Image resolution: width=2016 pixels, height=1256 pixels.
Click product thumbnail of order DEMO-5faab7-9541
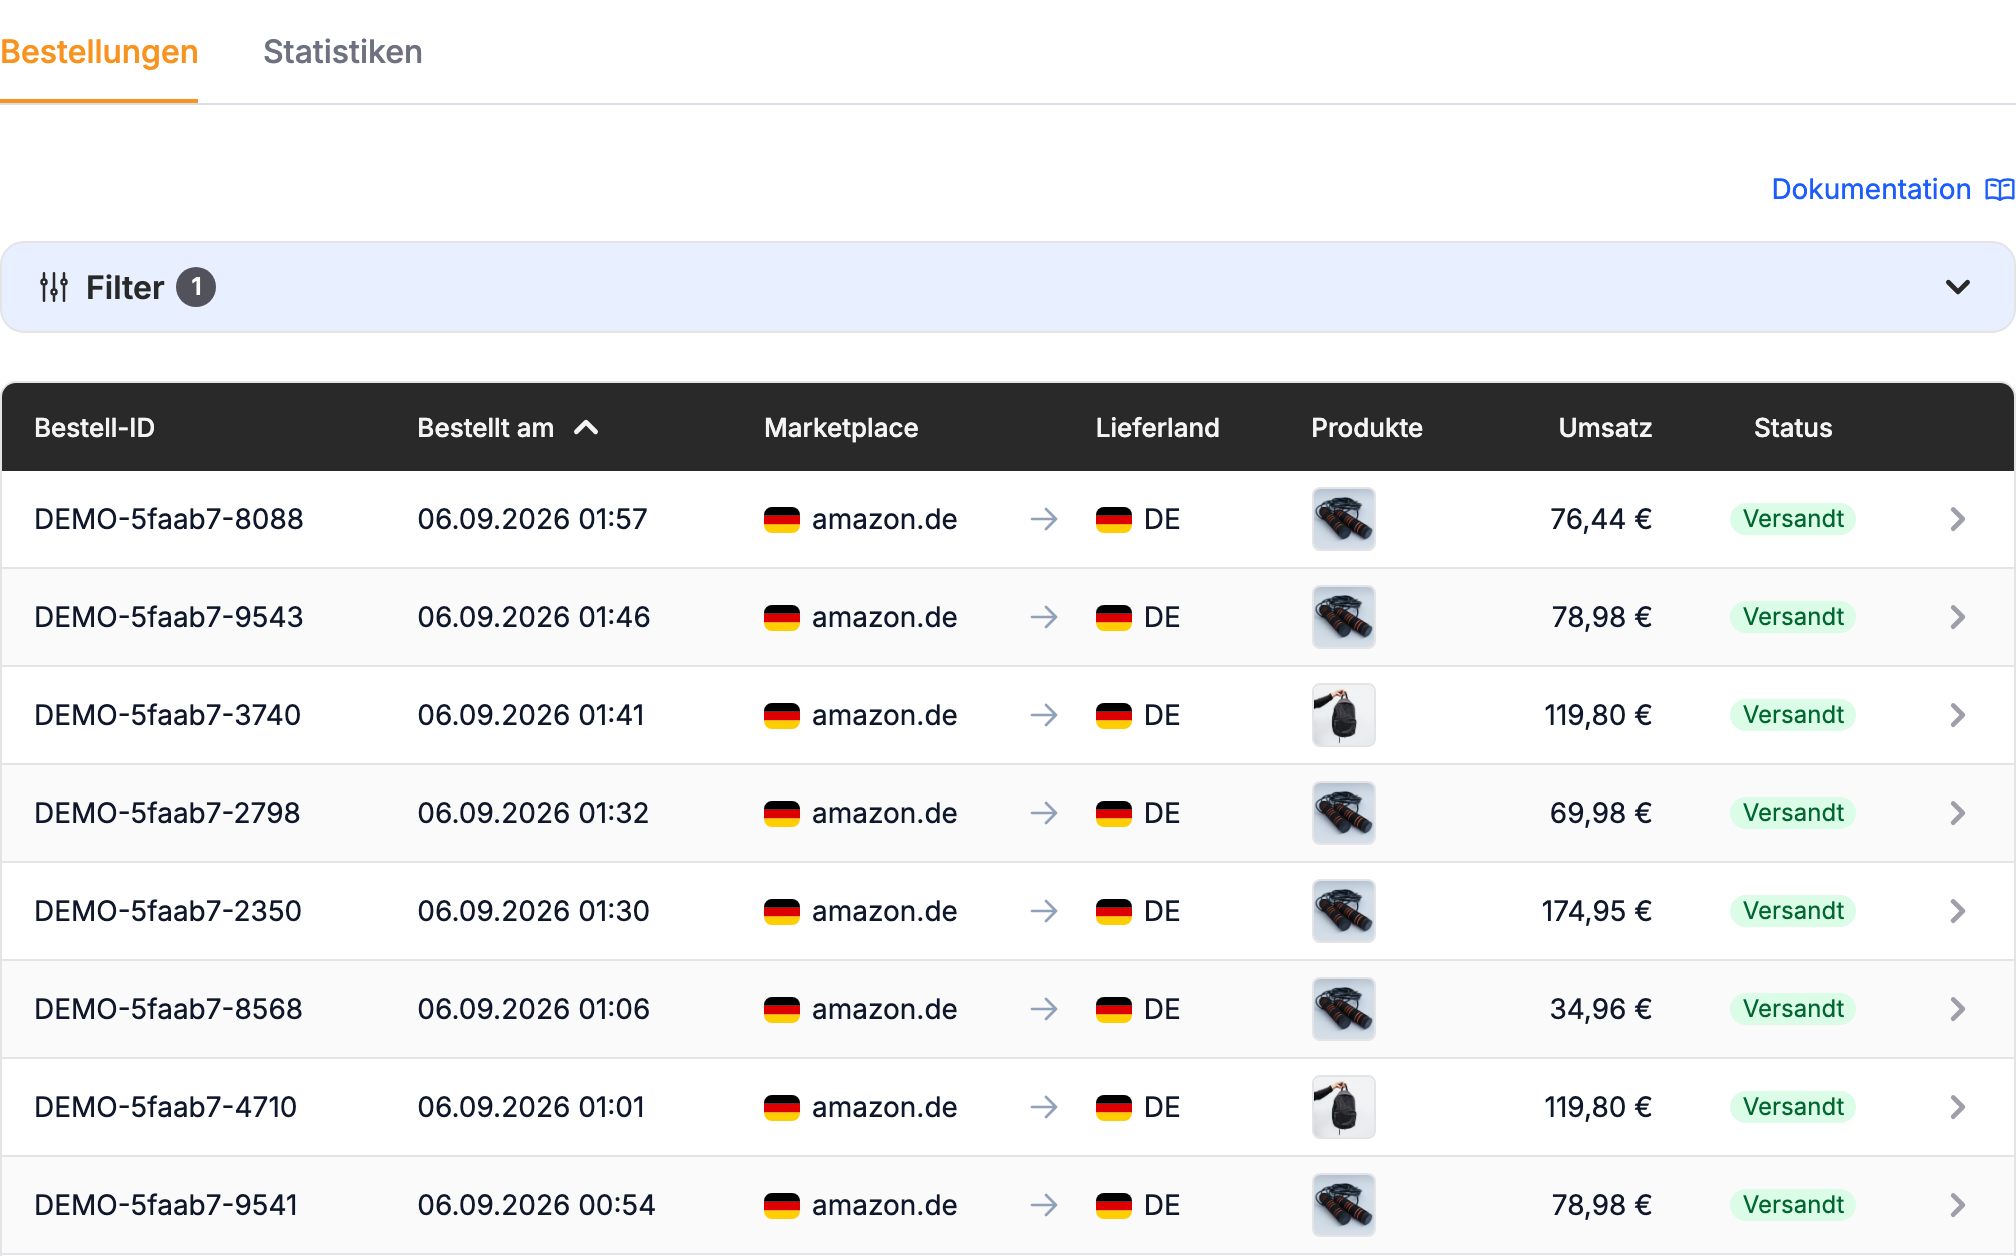[x=1343, y=1205]
